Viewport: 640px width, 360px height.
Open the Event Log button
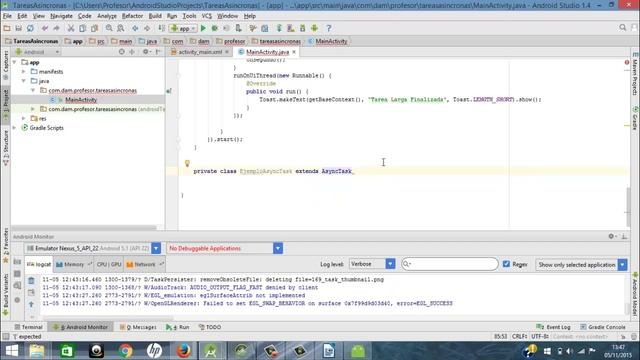pos(553,327)
